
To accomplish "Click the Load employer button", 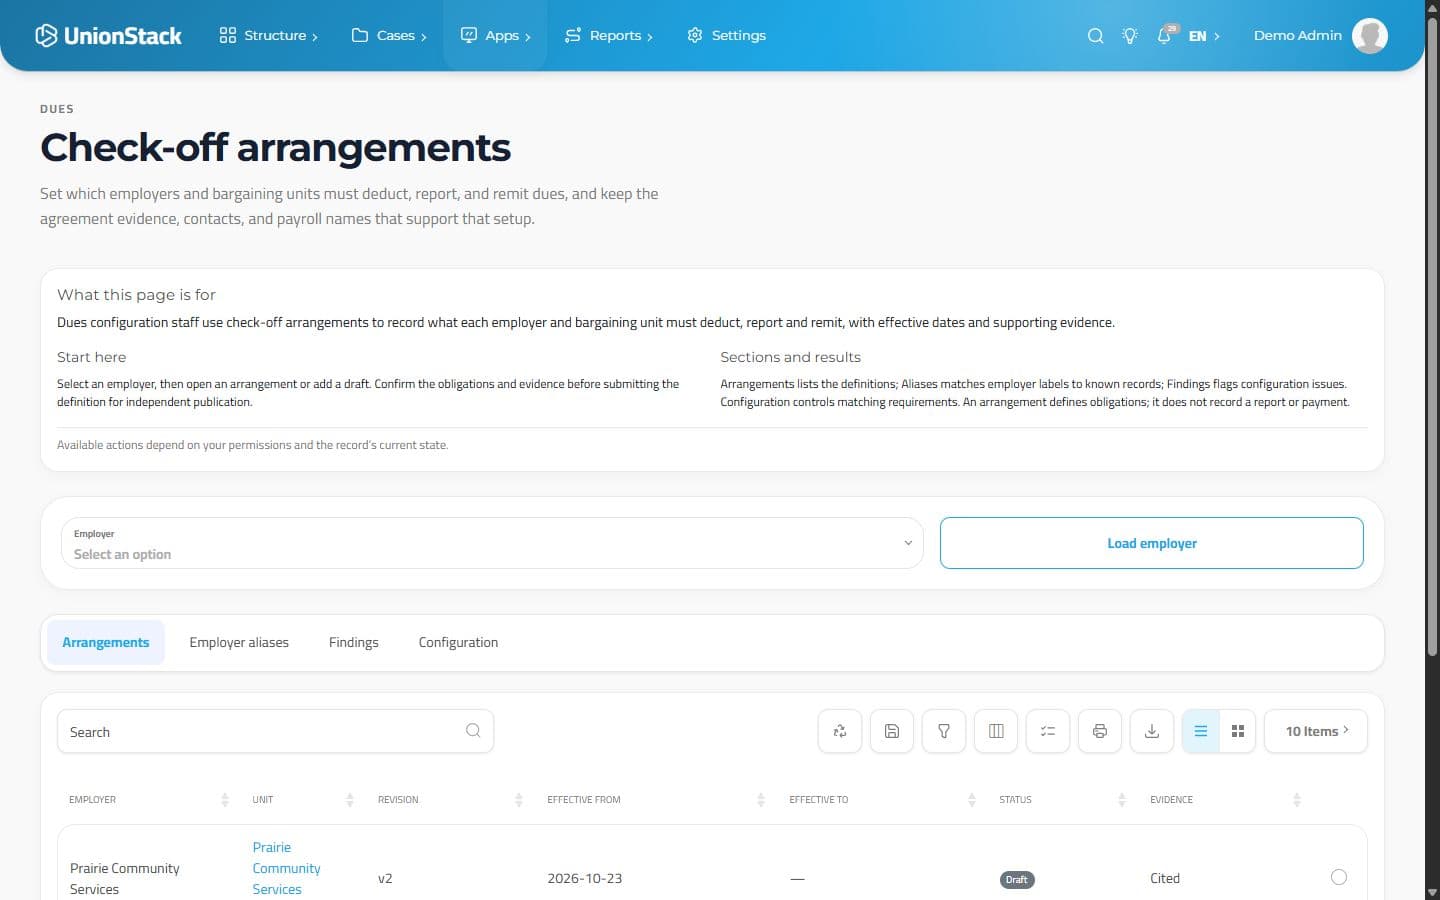I will point(1152,543).
